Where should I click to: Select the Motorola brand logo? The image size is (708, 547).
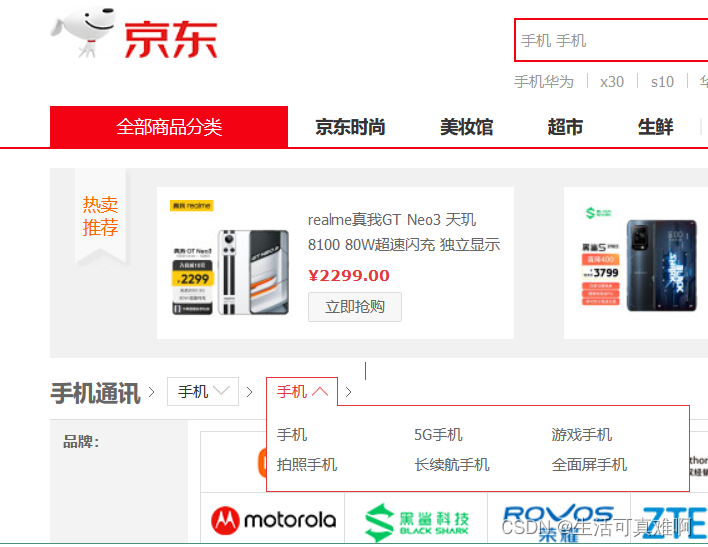(273, 520)
